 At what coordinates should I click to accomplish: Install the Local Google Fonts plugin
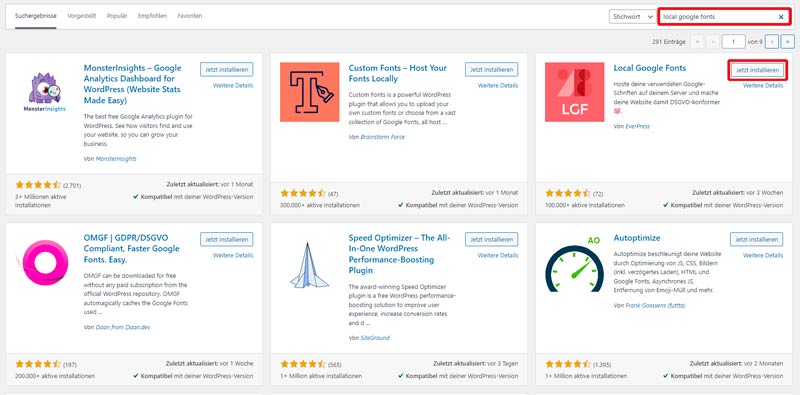[x=757, y=70]
